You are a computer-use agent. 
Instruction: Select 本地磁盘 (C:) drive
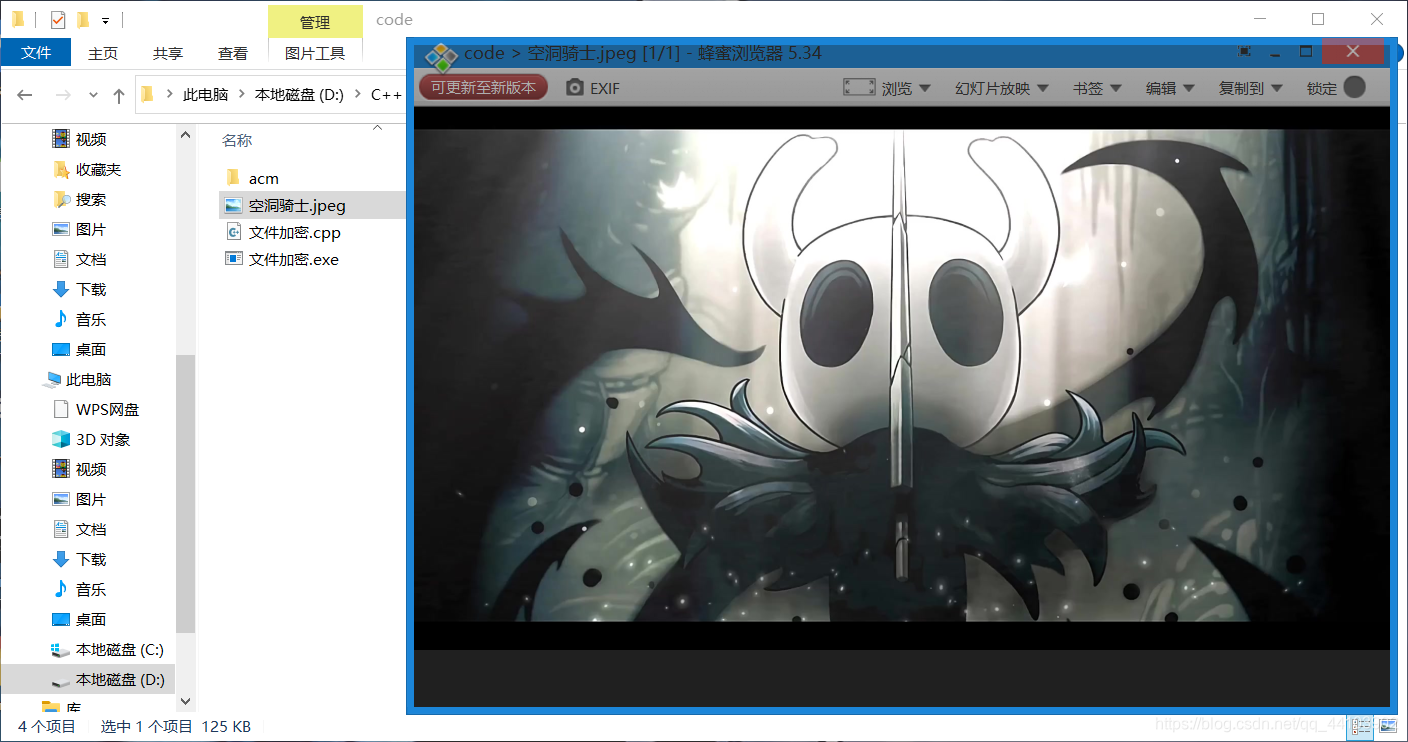108,650
